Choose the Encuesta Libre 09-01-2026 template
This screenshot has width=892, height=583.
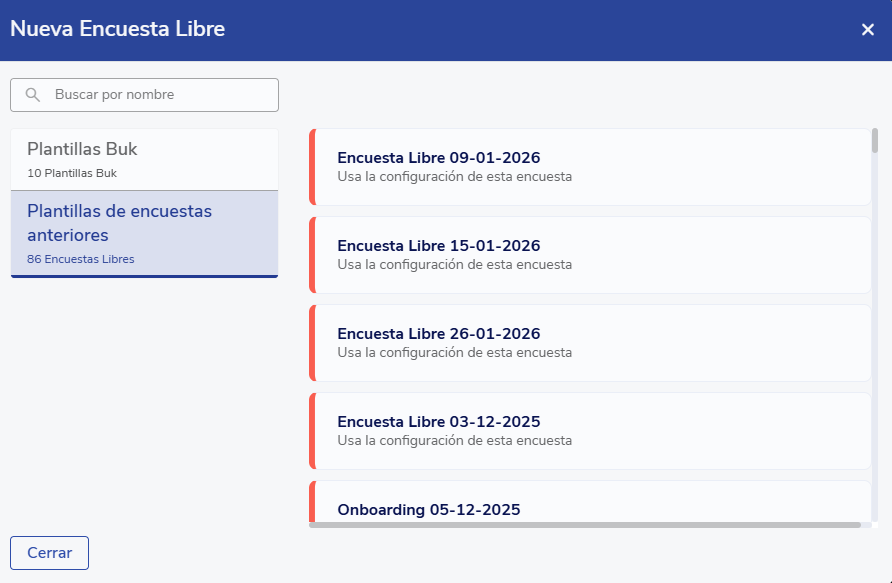tap(590, 167)
